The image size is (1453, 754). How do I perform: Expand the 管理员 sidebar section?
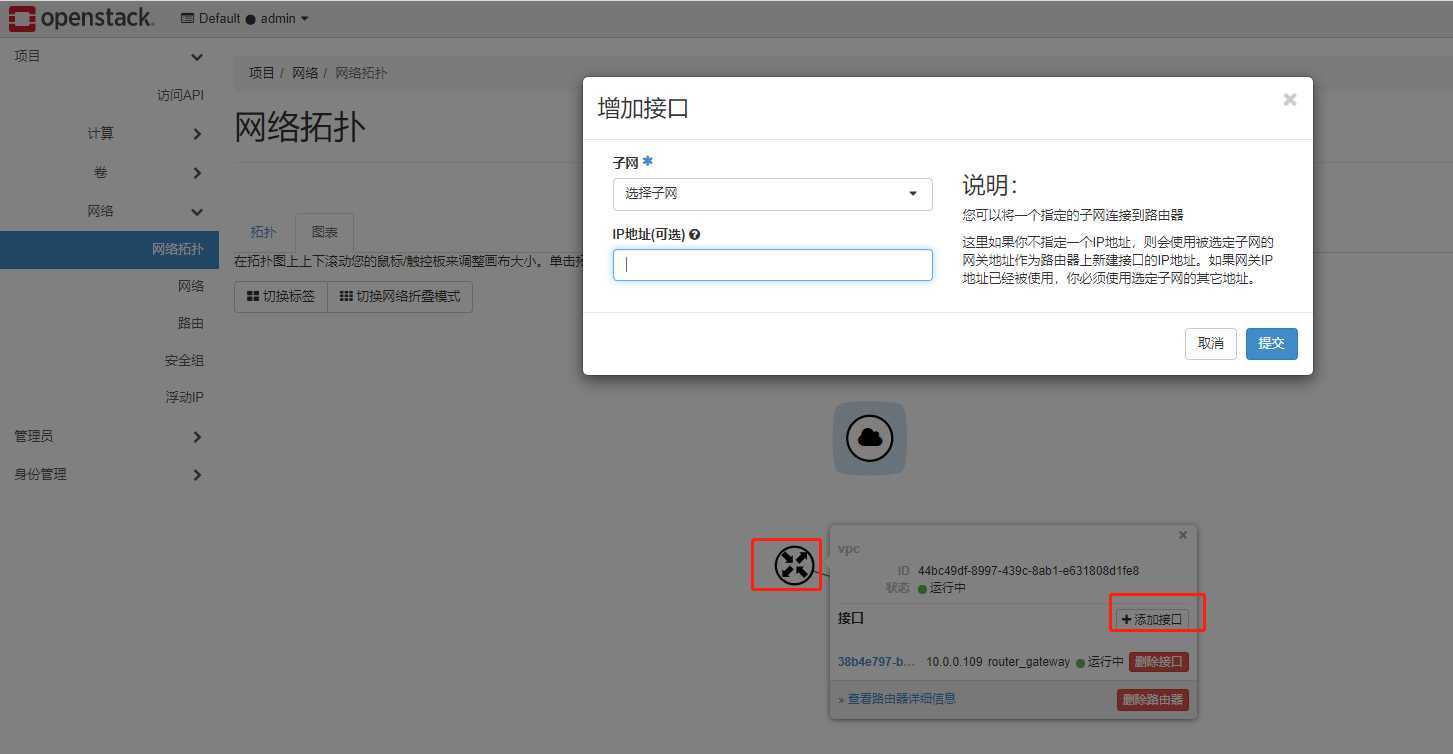click(x=109, y=436)
